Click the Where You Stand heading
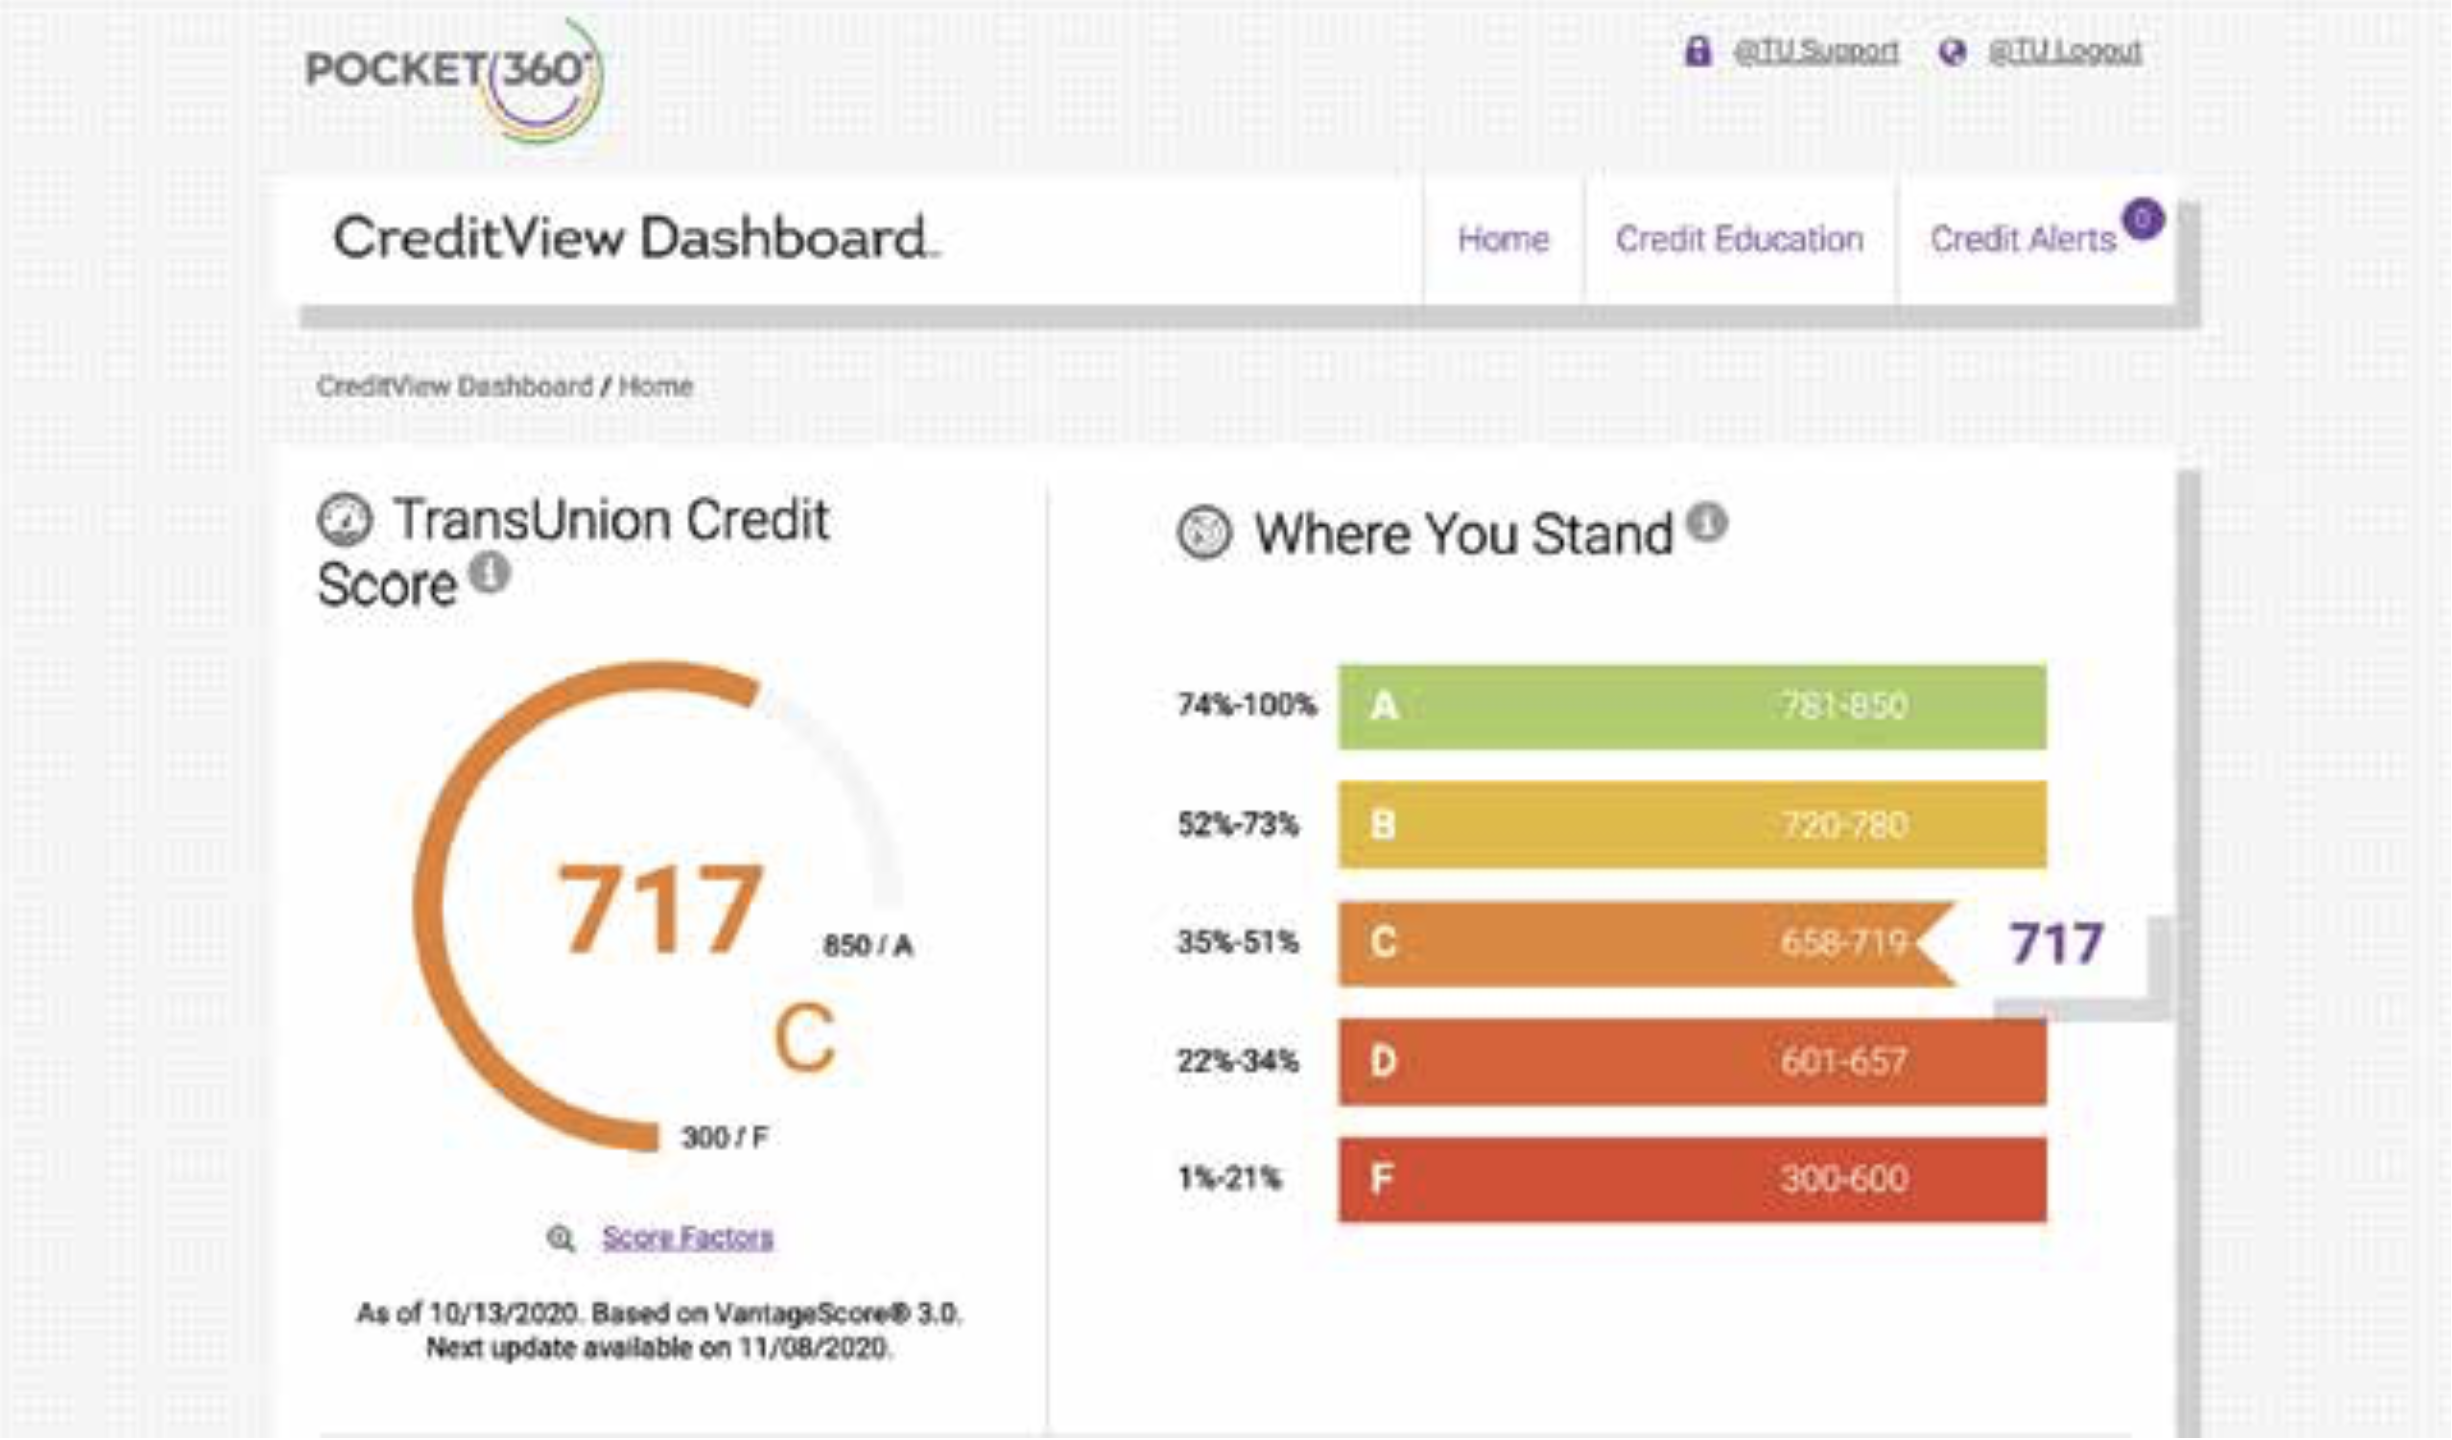Image resolution: width=2452 pixels, height=1440 pixels. coord(1463,534)
